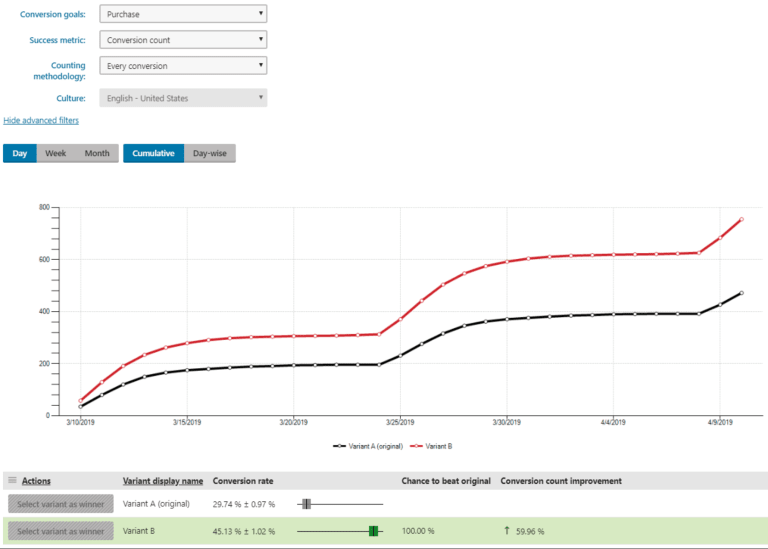
Task: Toggle Variant A (original) legend marker
Action: tap(342, 445)
